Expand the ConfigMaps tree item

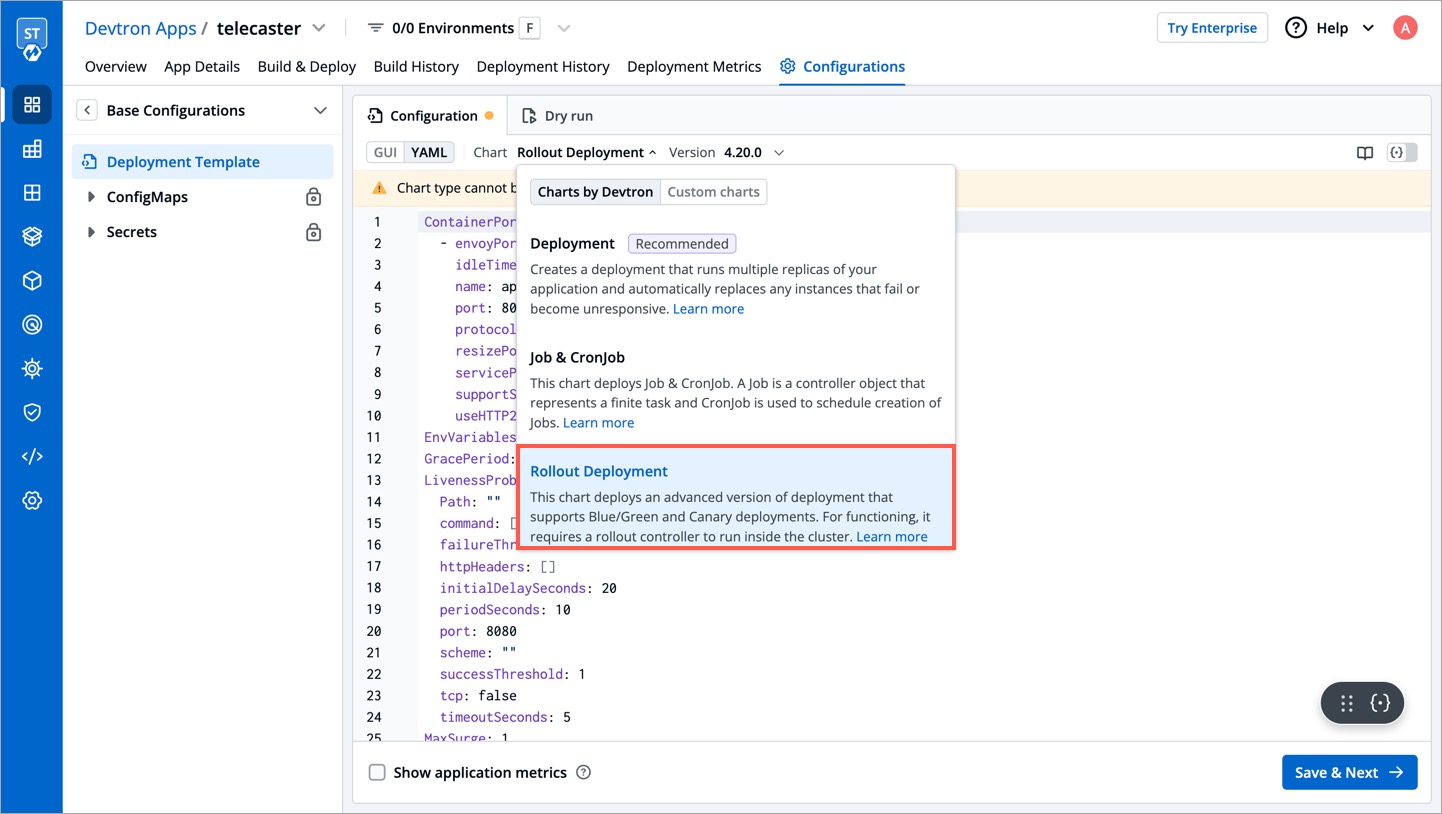pos(91,197)
